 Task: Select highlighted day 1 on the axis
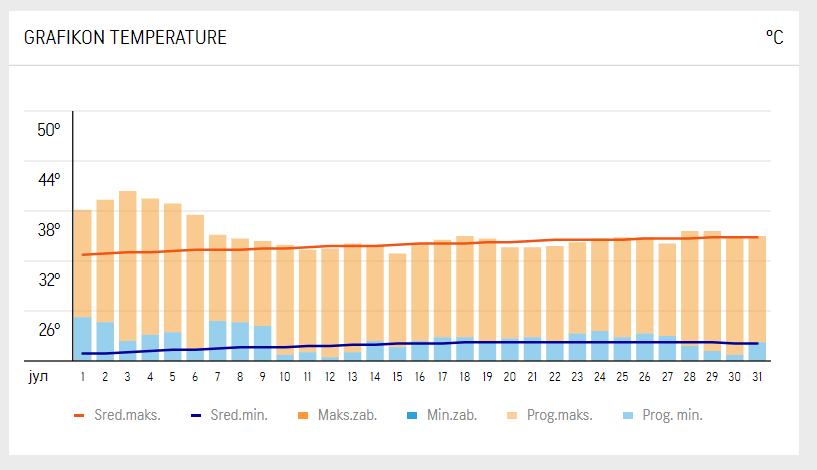click(82, 377)
